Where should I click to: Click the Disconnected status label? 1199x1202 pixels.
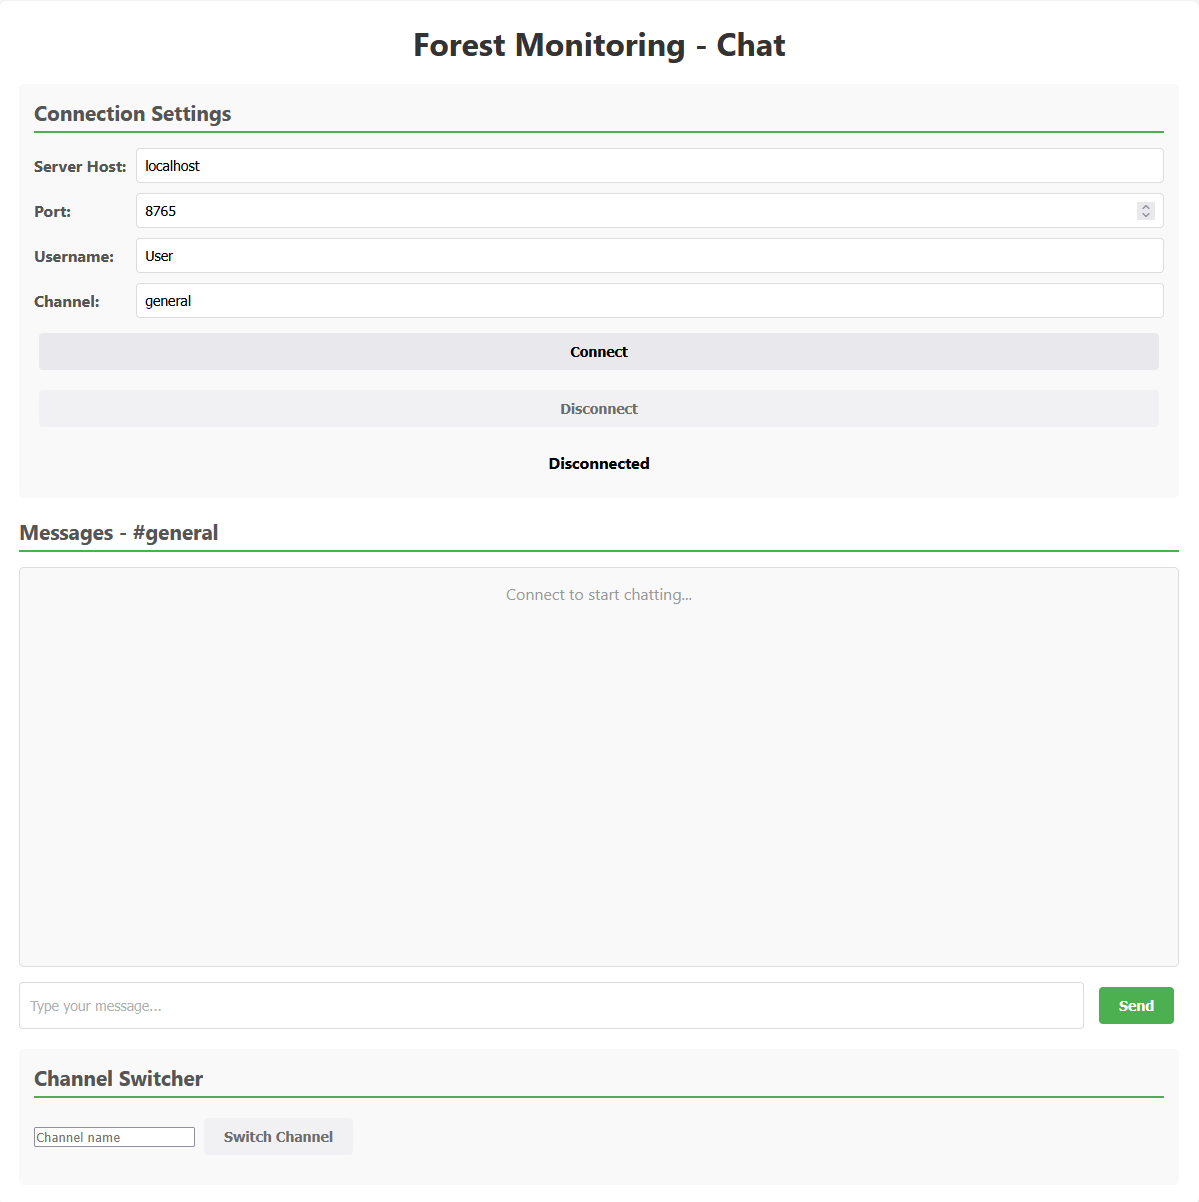pyautogui.click(x=598, y=463)
